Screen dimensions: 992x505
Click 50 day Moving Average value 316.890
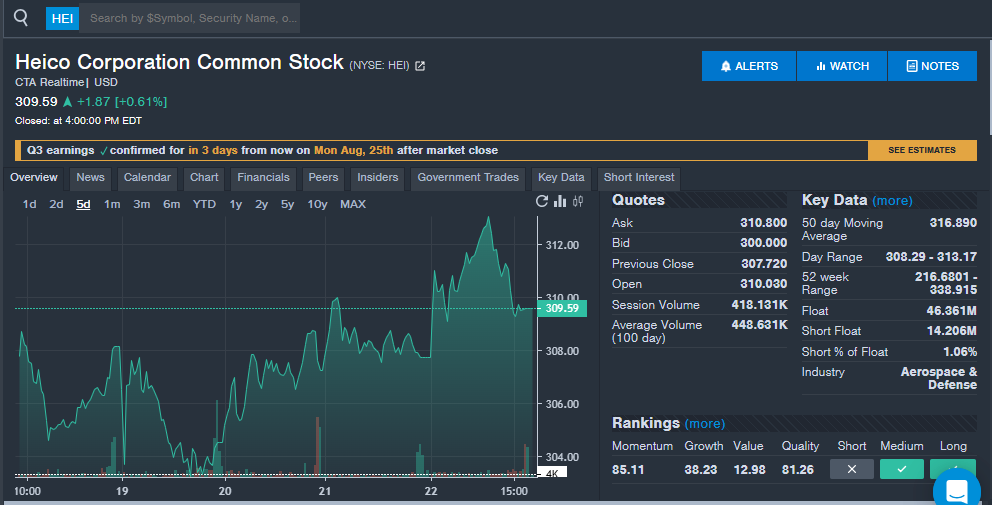click(x=953, y=223)
